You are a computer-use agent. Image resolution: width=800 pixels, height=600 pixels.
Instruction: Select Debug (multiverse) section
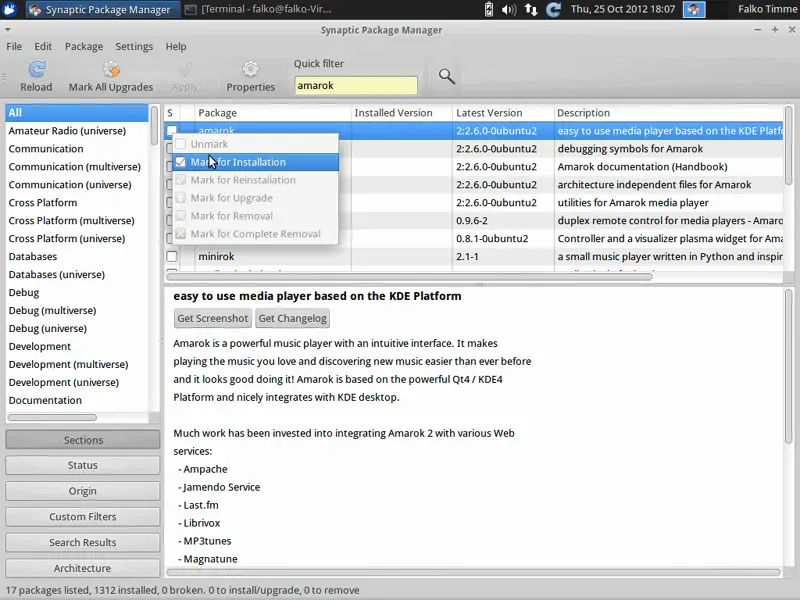coord(77,310)
